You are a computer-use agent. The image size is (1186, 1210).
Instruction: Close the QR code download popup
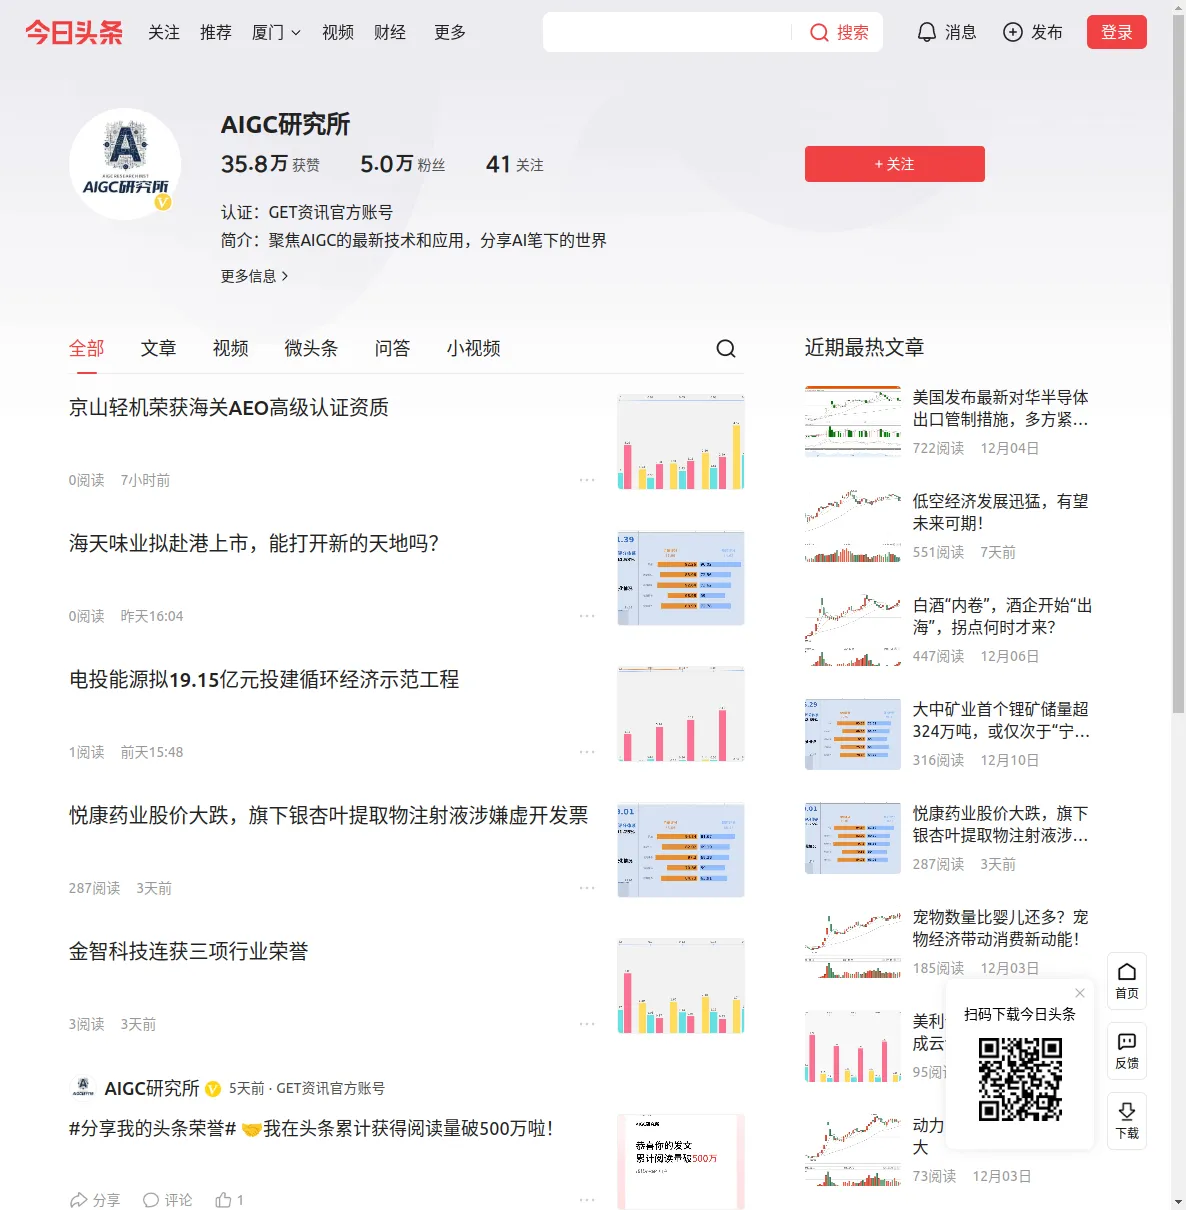(1080, 993)
